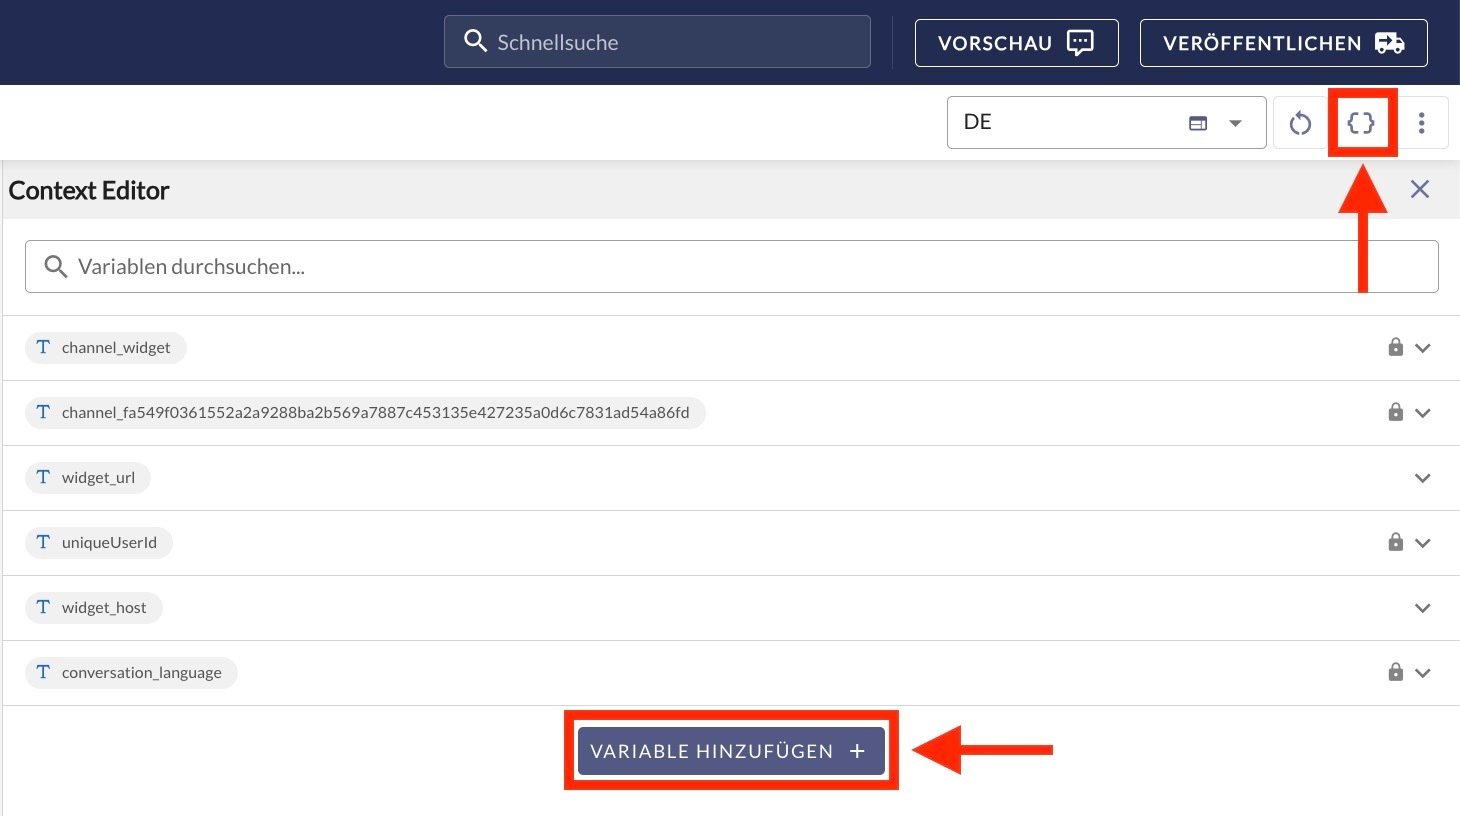Click the reset conversation circular arrow icon

coord(1300,123)
